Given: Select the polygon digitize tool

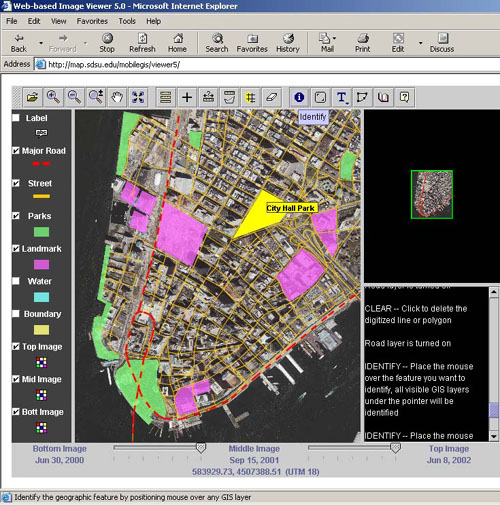Looking at the screenshot, I should coord(362,97).
